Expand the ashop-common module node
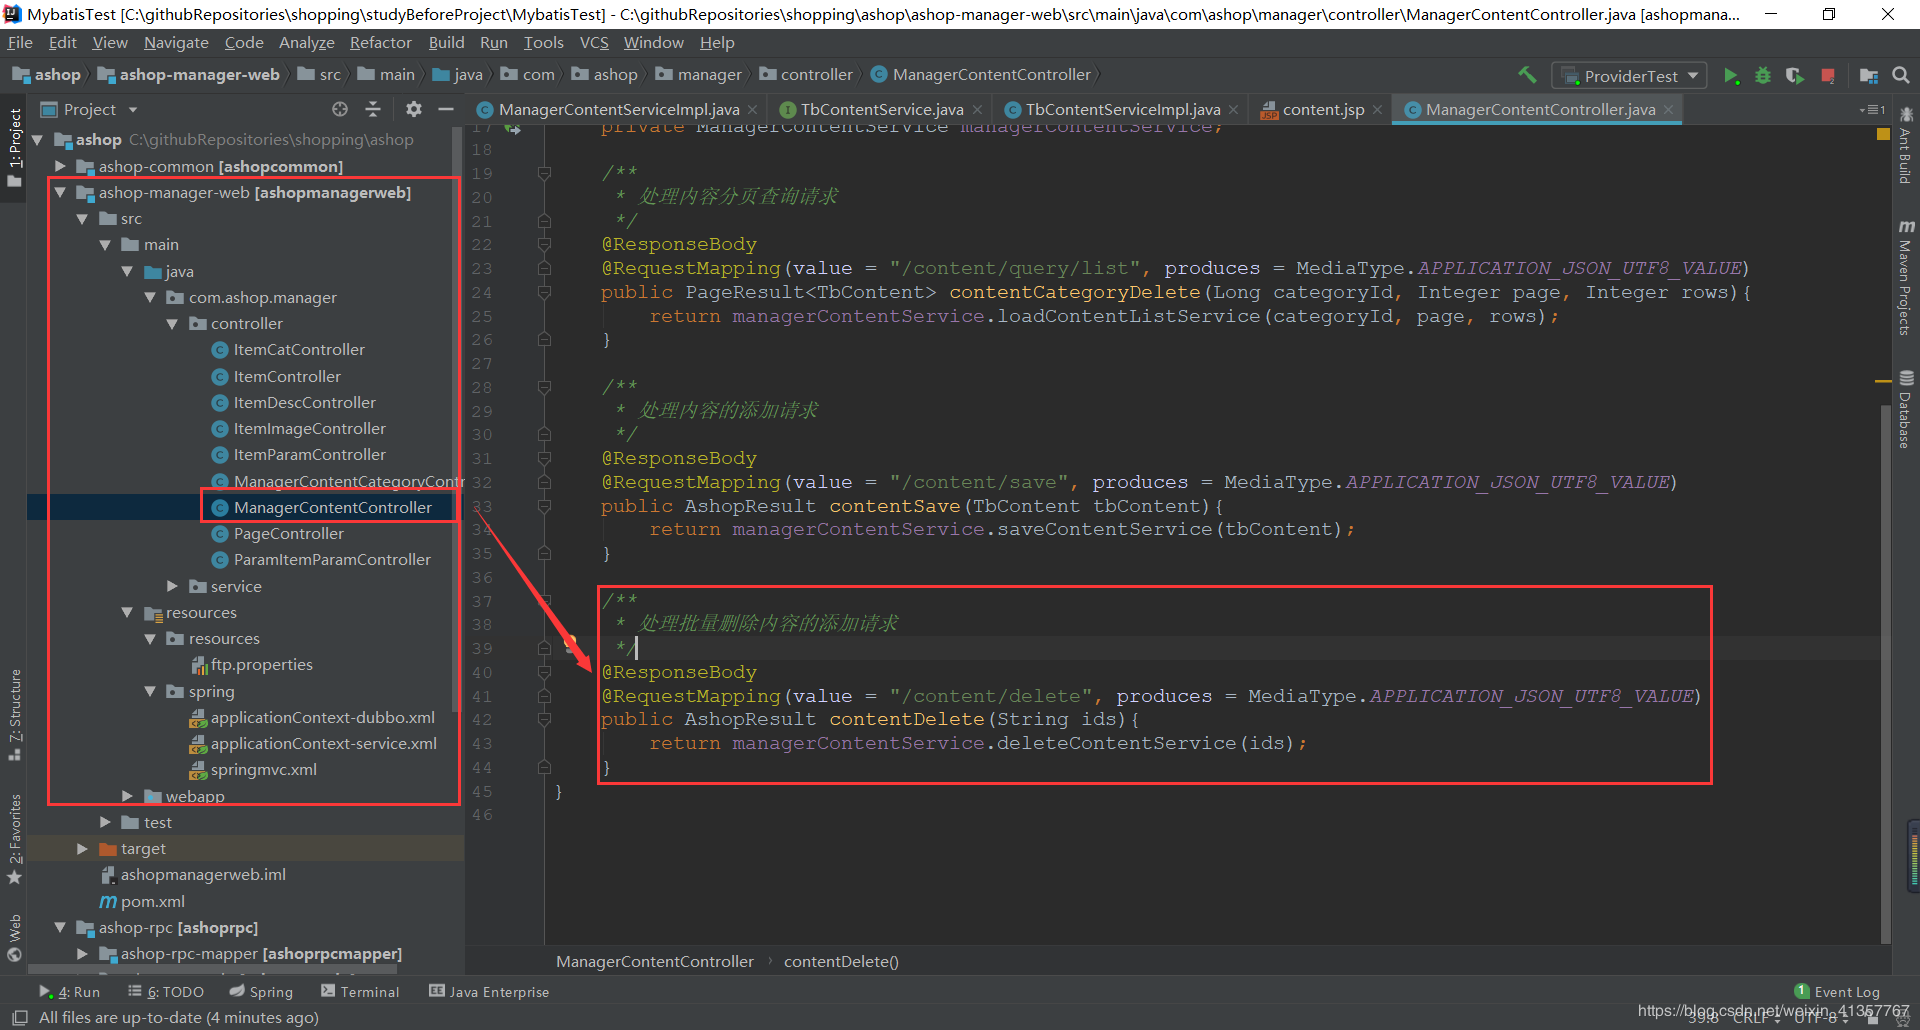This screenshot has width=1920, height=1030. (60, 166)
